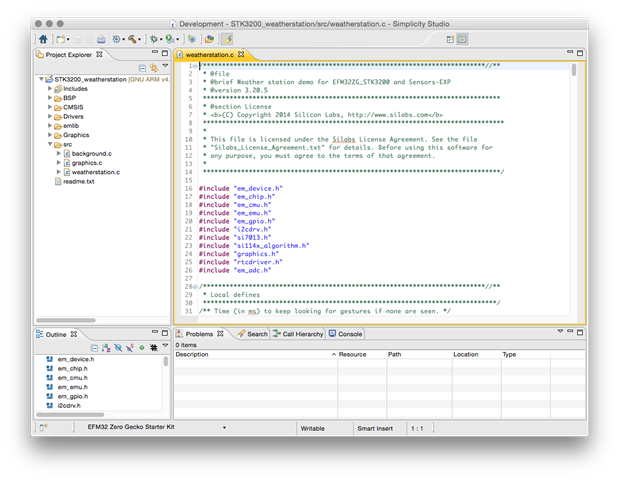Sort Problems by Description column header

[x=255, y=354]
